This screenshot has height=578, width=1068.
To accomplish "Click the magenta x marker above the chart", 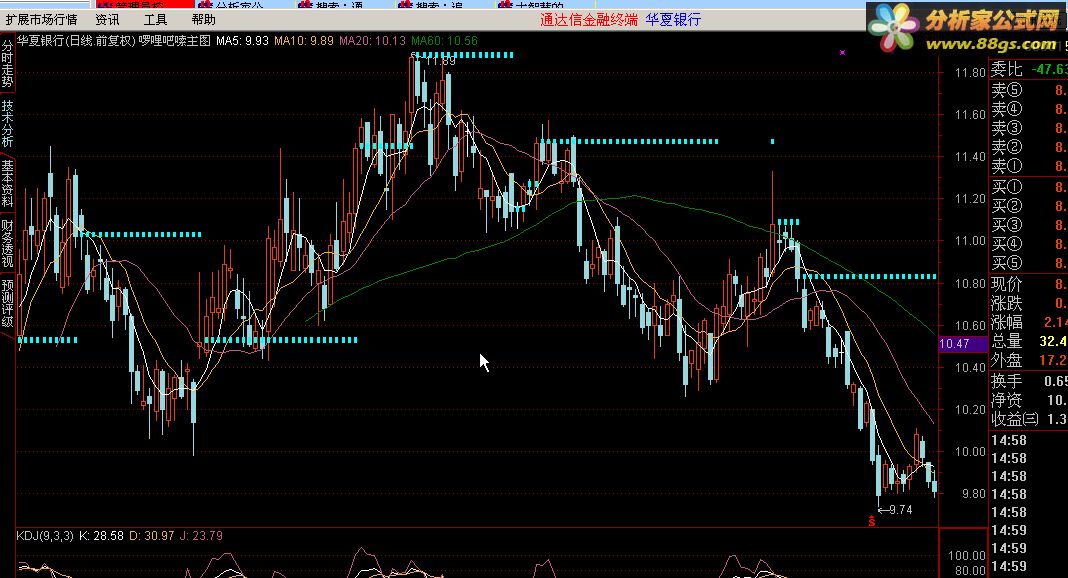I will coord(843,52).
